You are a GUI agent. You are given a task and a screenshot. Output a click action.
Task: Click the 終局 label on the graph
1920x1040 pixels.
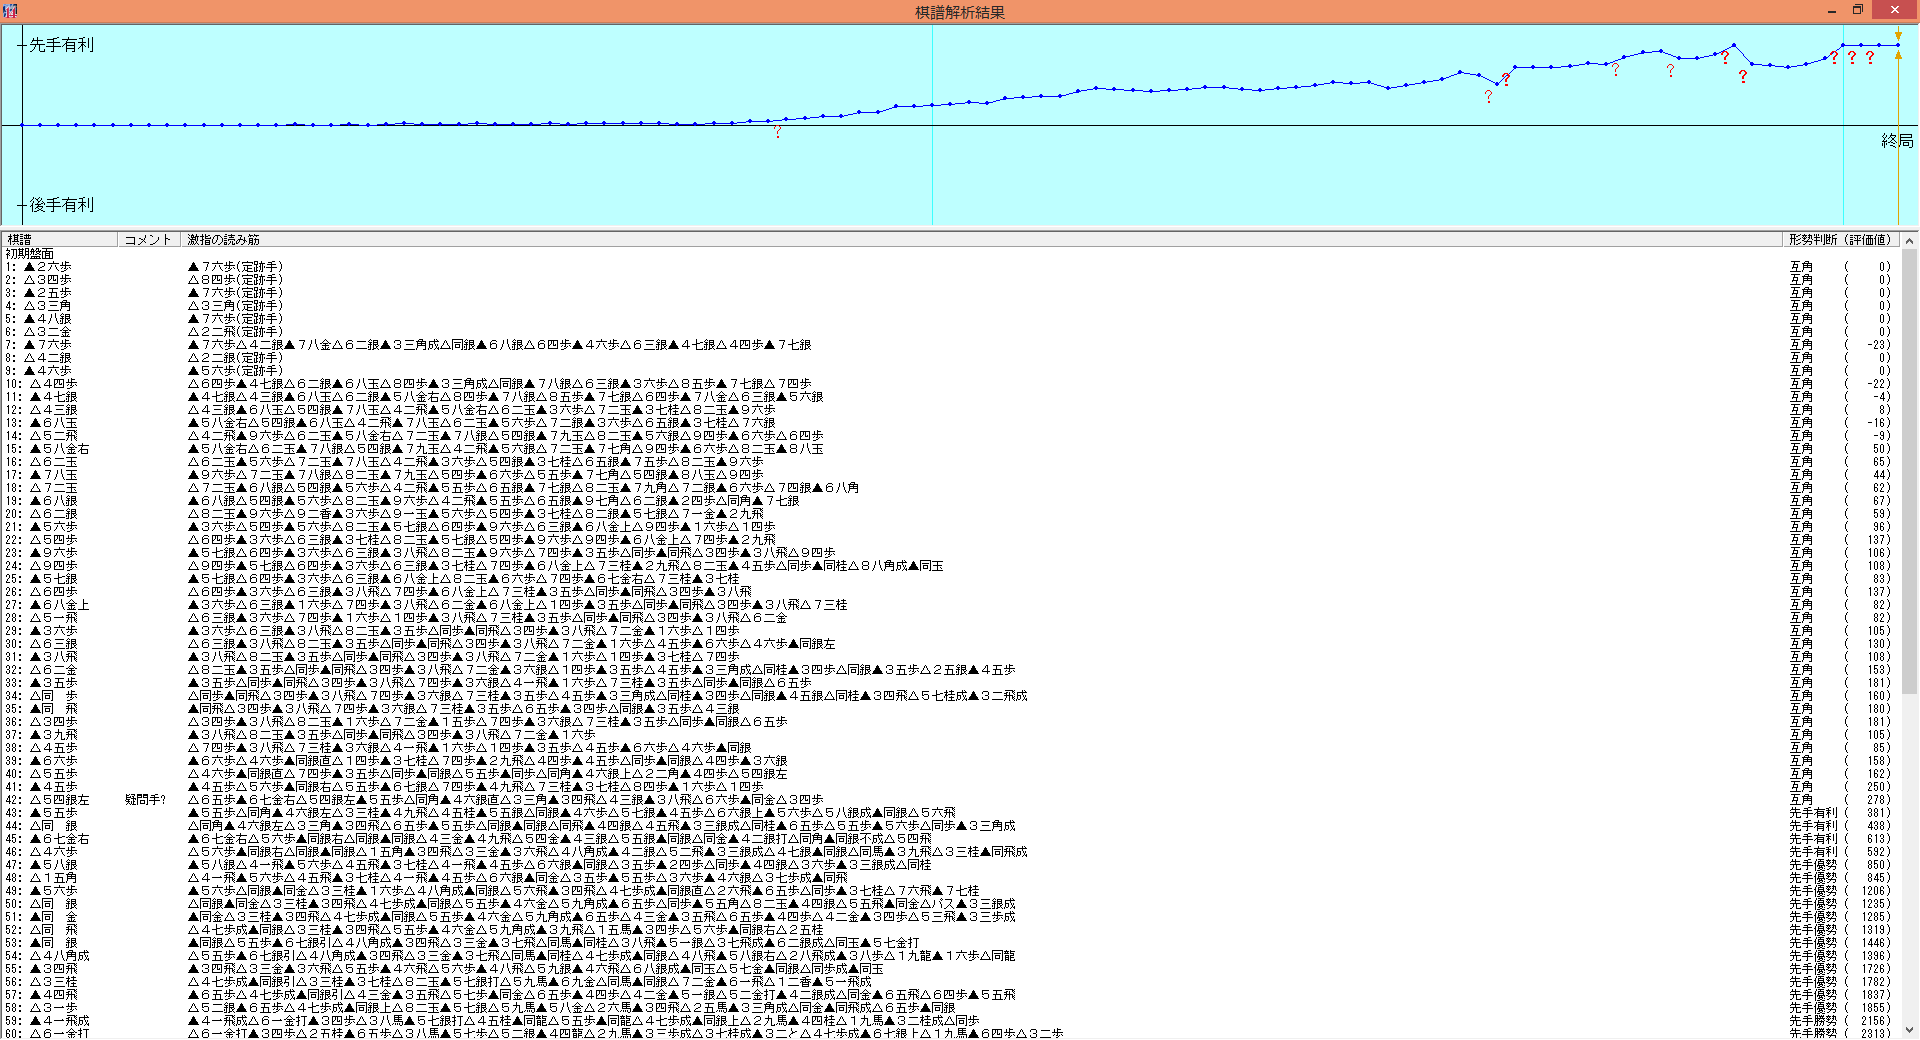1897,141
